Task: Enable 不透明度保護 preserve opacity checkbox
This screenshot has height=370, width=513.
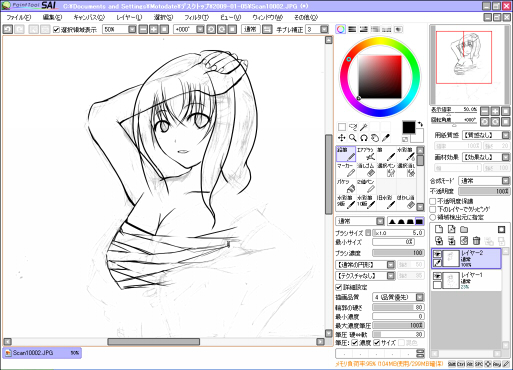Action: coord(433,201)
